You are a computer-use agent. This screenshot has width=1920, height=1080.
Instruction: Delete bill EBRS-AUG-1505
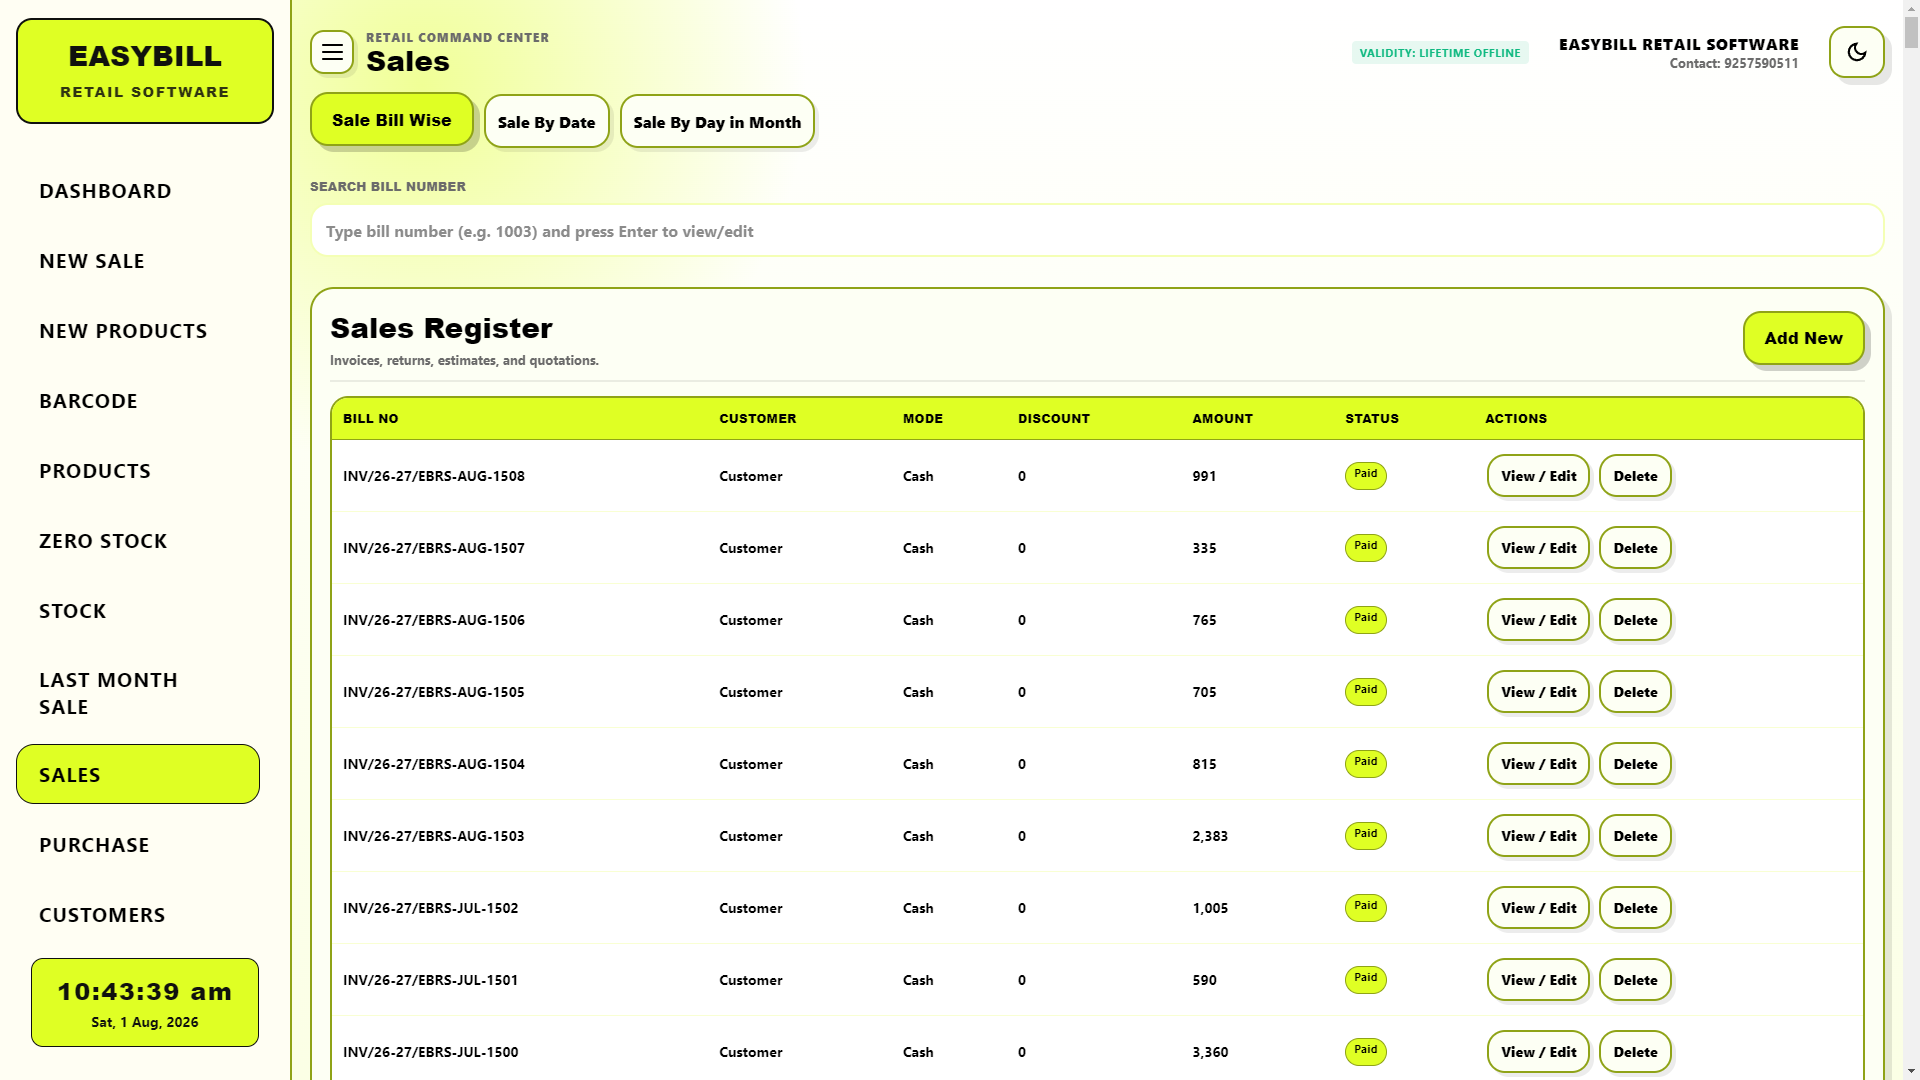[1635, 692]
